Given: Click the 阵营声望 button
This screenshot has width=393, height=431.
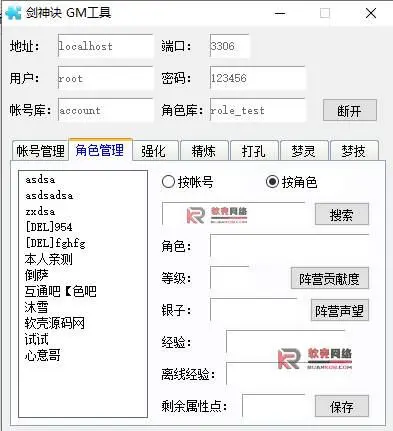Looking at the screenshot, I should [340, 310].
